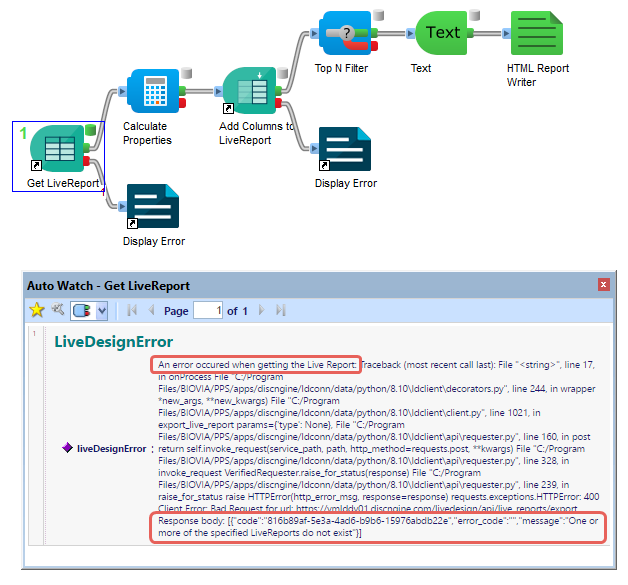The image size is (628, 585).
Task: Select the green Text component
Action: click(441, 33)
